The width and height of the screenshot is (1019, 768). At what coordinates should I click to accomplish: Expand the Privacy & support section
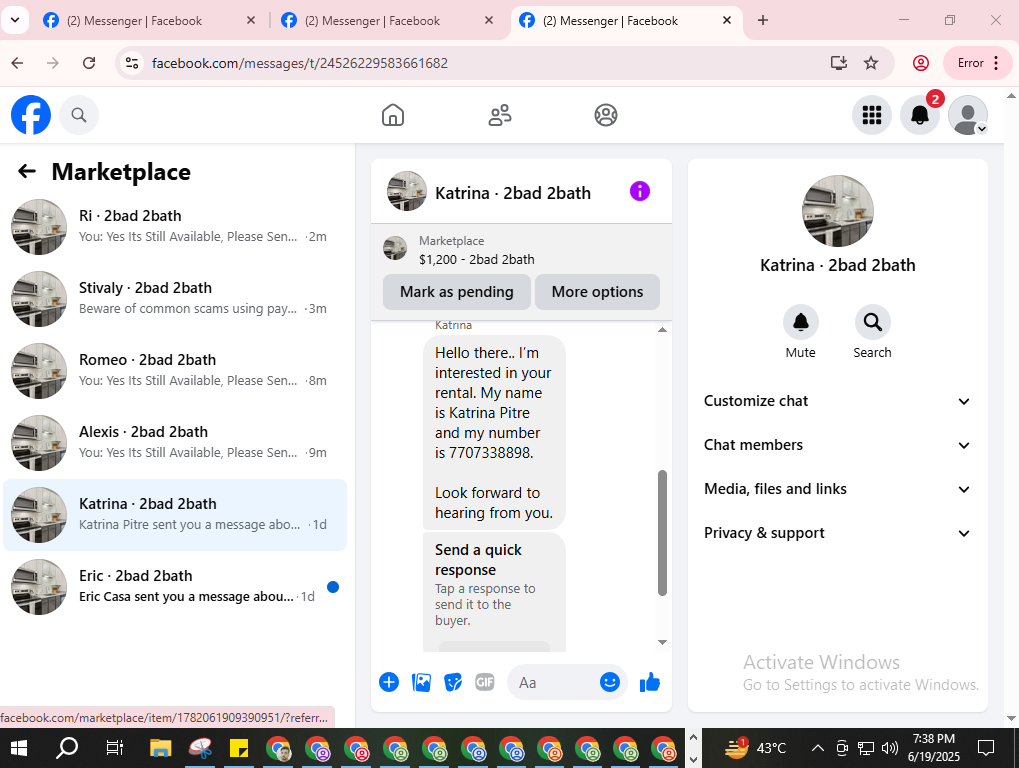click(837, 533)
